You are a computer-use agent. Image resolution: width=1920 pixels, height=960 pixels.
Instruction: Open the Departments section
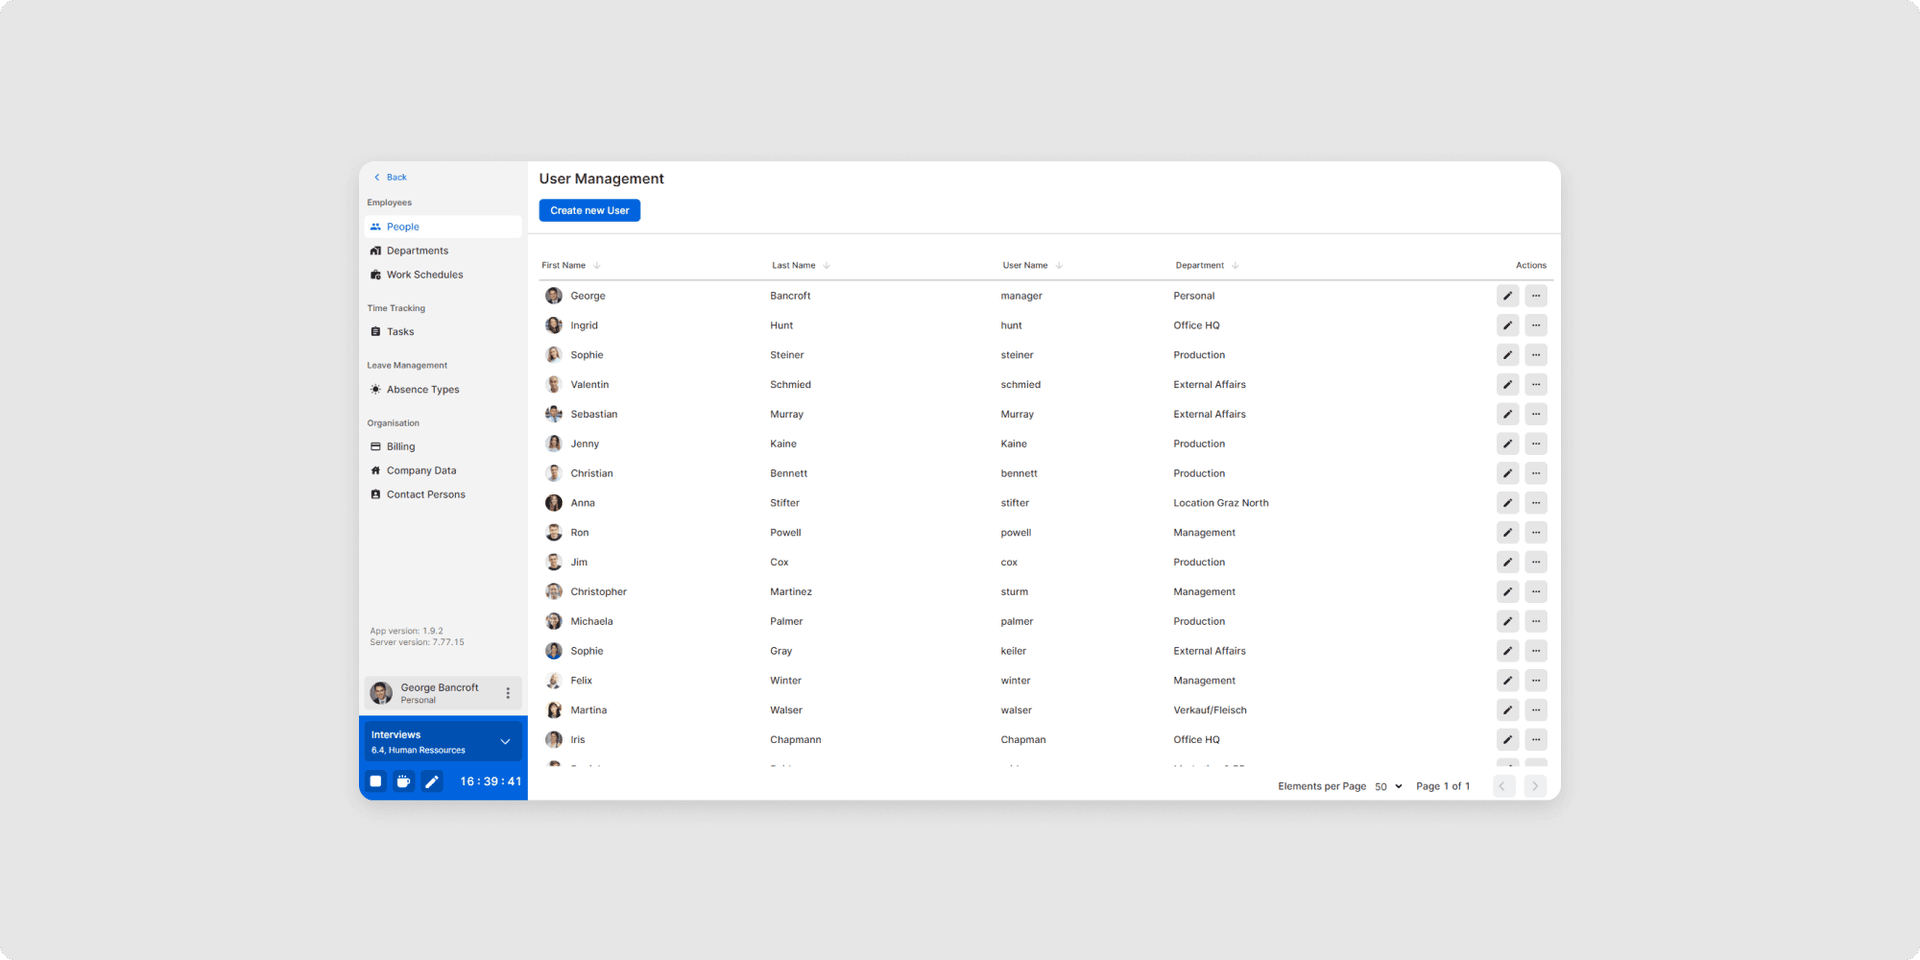(443, 251)
